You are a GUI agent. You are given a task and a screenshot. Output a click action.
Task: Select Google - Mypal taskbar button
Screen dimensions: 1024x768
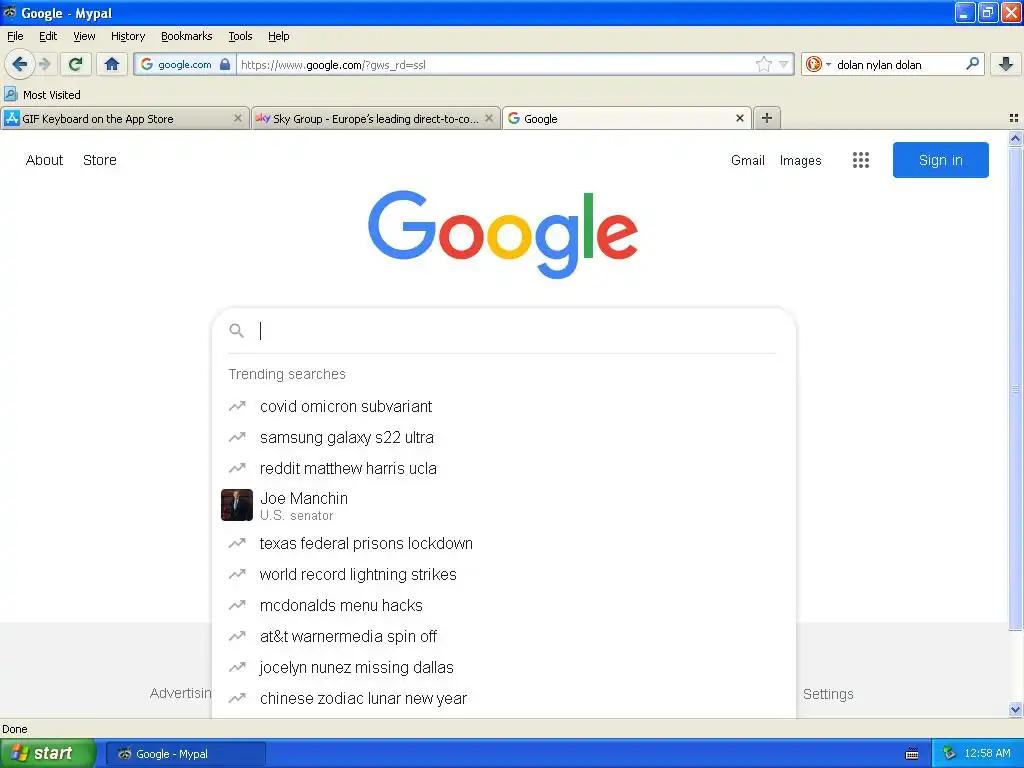pyautogui.click(x=185, y=754)
